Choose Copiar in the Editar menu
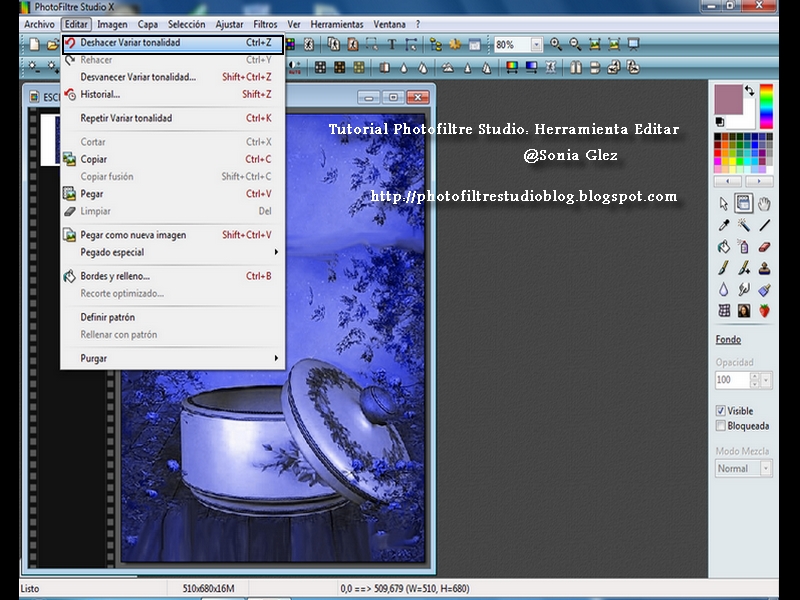Viewport: 800px width, 600px height. (172, 159)
